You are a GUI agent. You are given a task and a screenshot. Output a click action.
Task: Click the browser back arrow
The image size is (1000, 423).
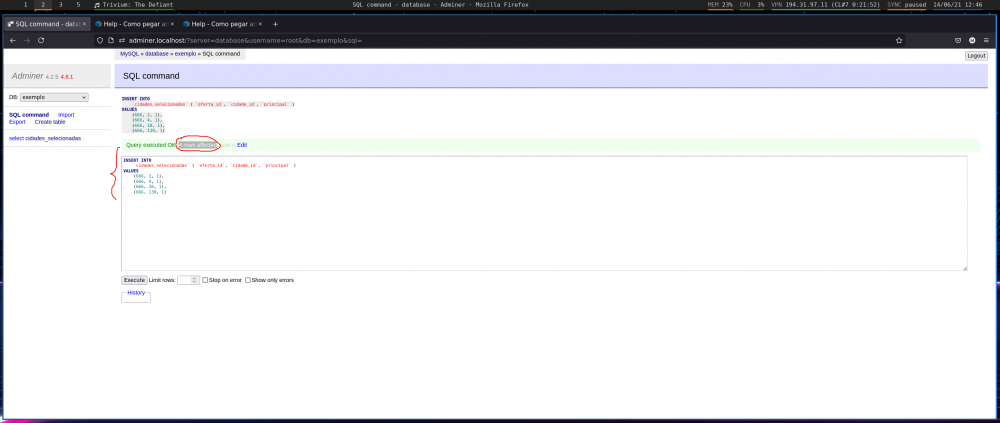click(10, 40)
